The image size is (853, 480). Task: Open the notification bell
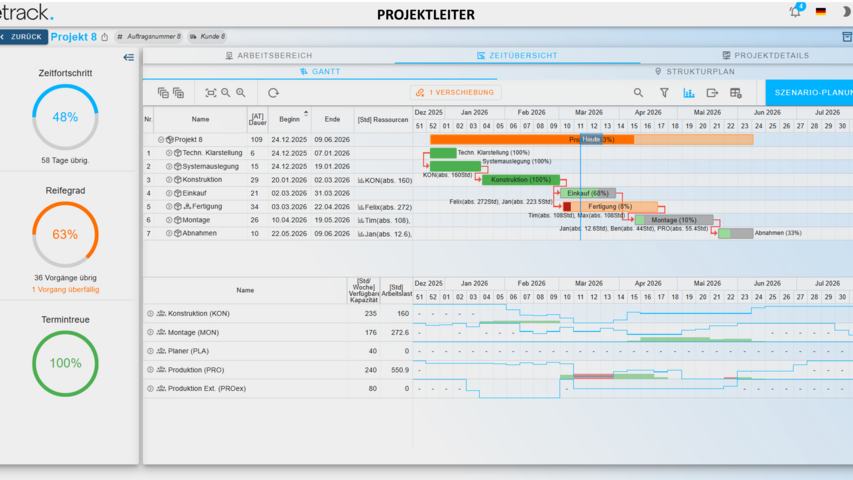coord(795,11)
